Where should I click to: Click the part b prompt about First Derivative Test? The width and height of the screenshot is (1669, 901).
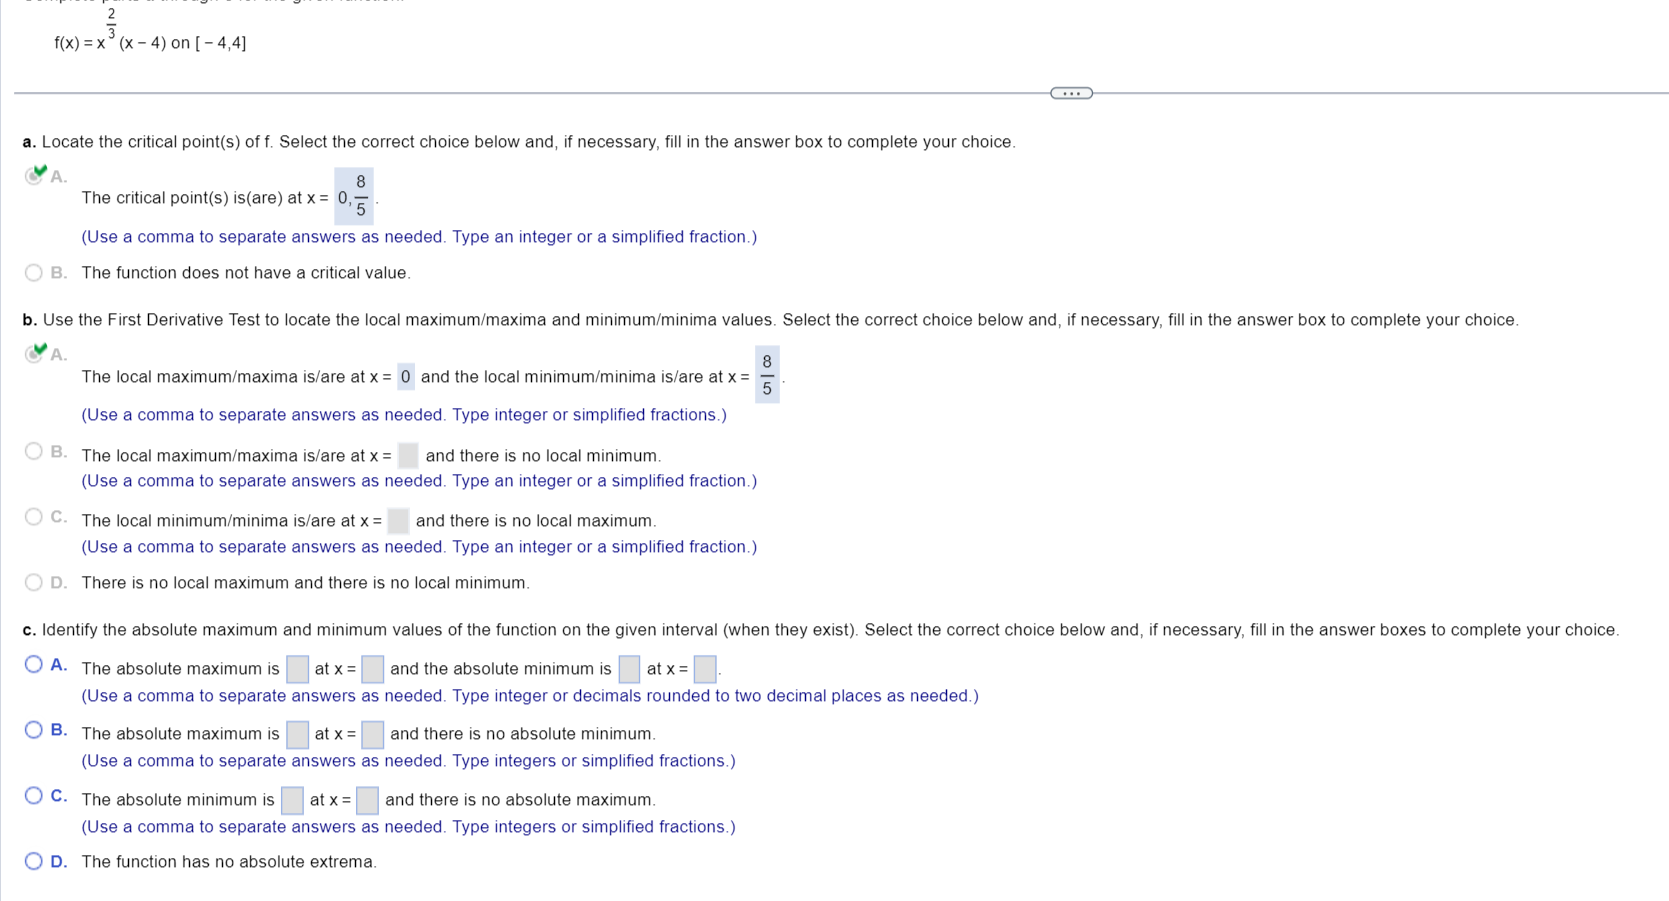point(770,320)
